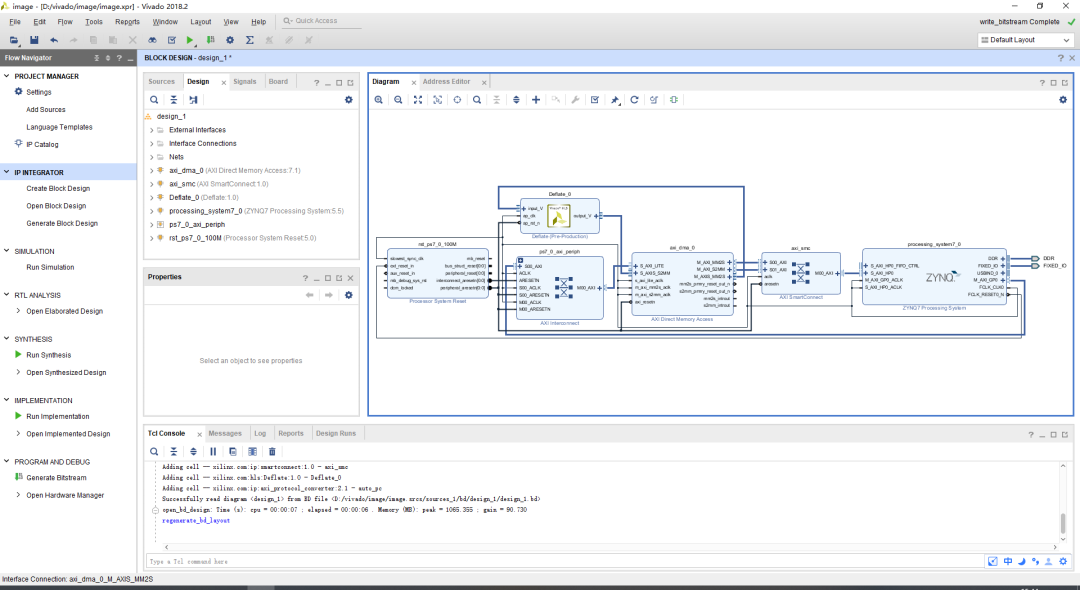1080x590 pixels.
Task: Click the Save icon in main toolbar
Action: 34,40
